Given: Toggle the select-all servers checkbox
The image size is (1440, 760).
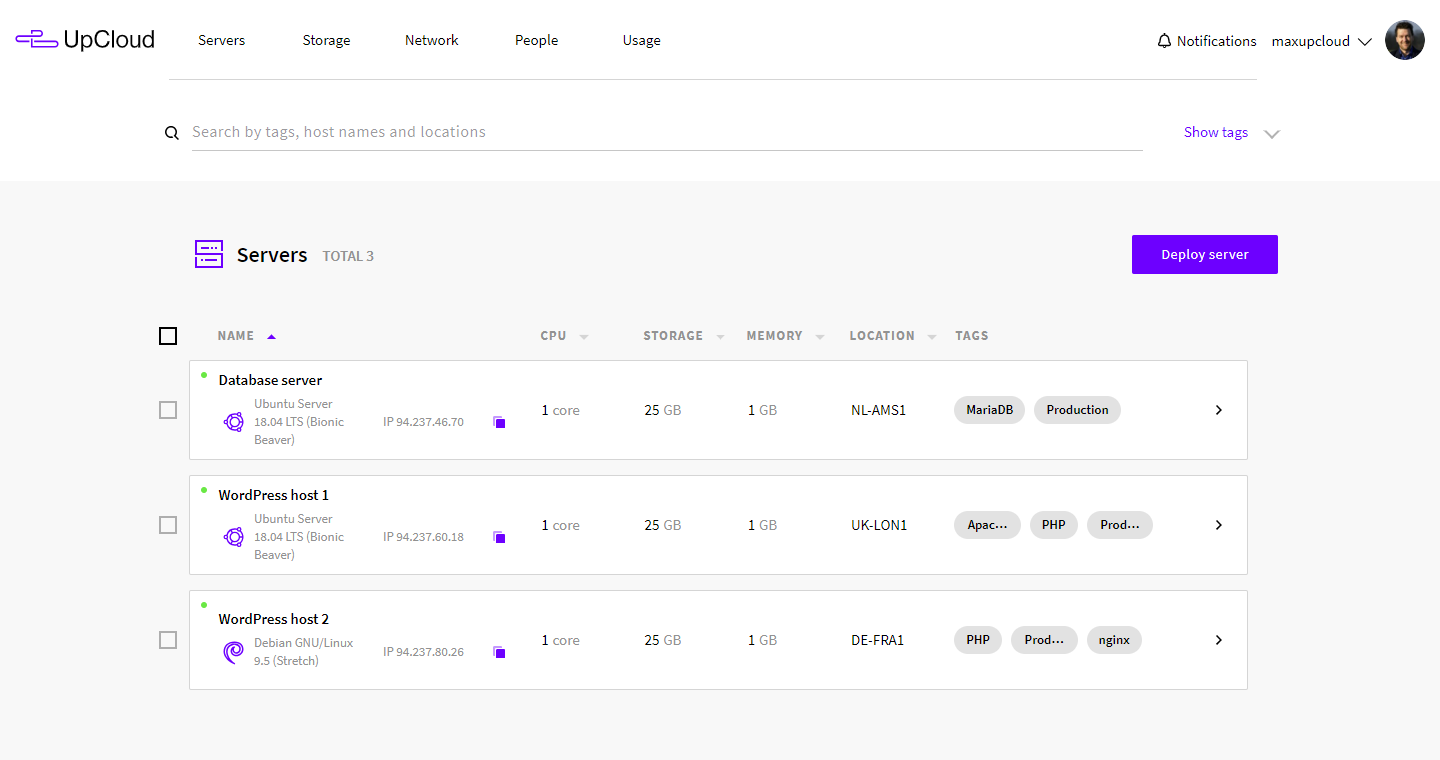Looking at the screenshot, I should click(168, 336).
